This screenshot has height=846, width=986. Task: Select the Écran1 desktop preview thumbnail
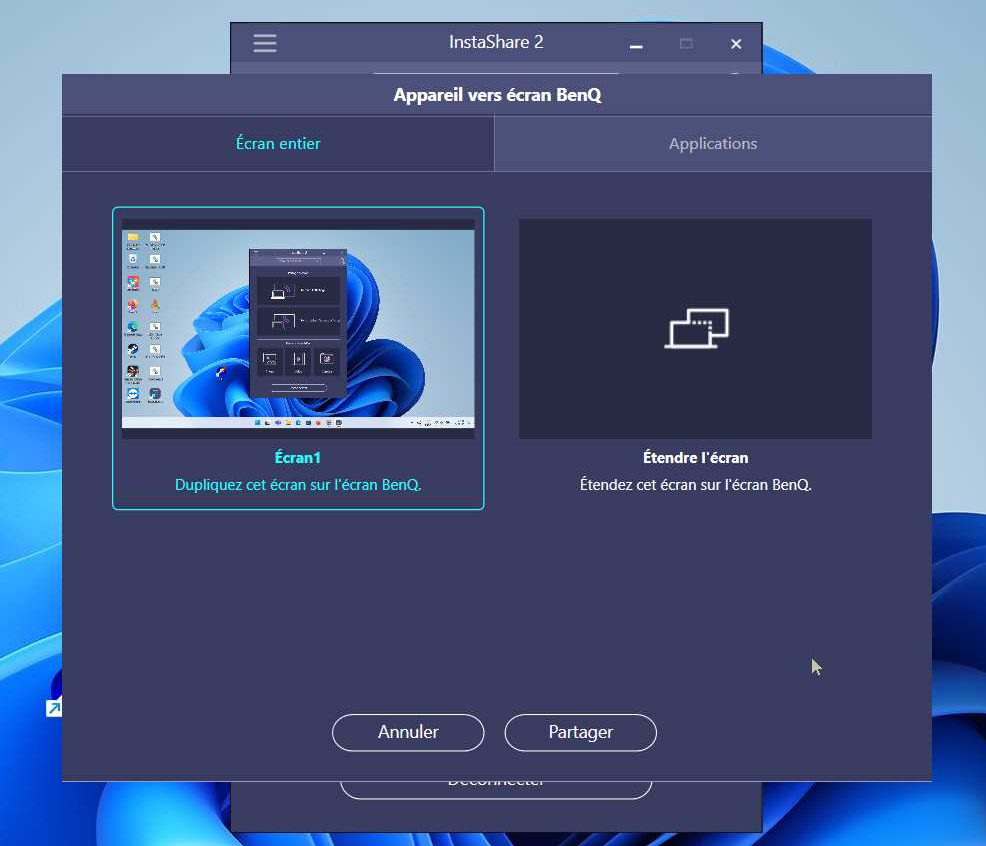point(298,329)
